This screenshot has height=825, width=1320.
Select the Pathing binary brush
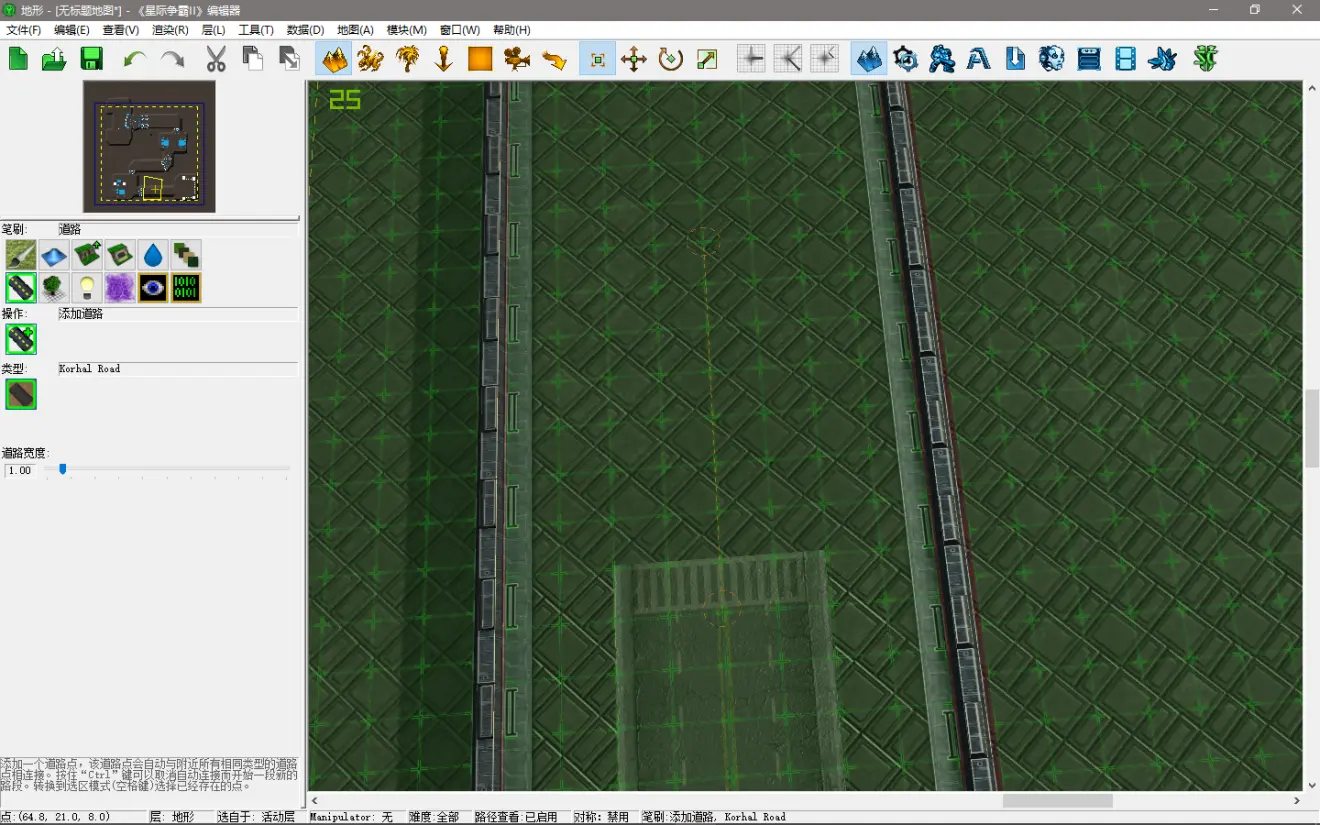point(186,288)
